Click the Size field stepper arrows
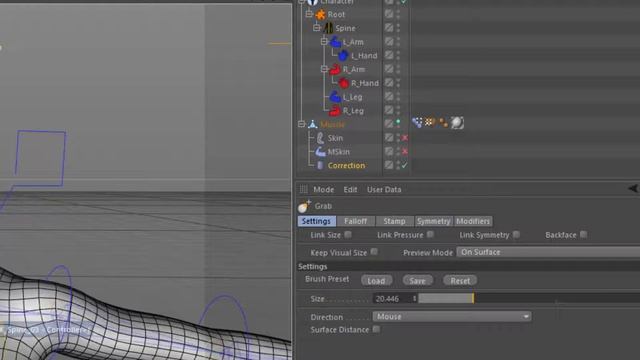 (414, 299)
